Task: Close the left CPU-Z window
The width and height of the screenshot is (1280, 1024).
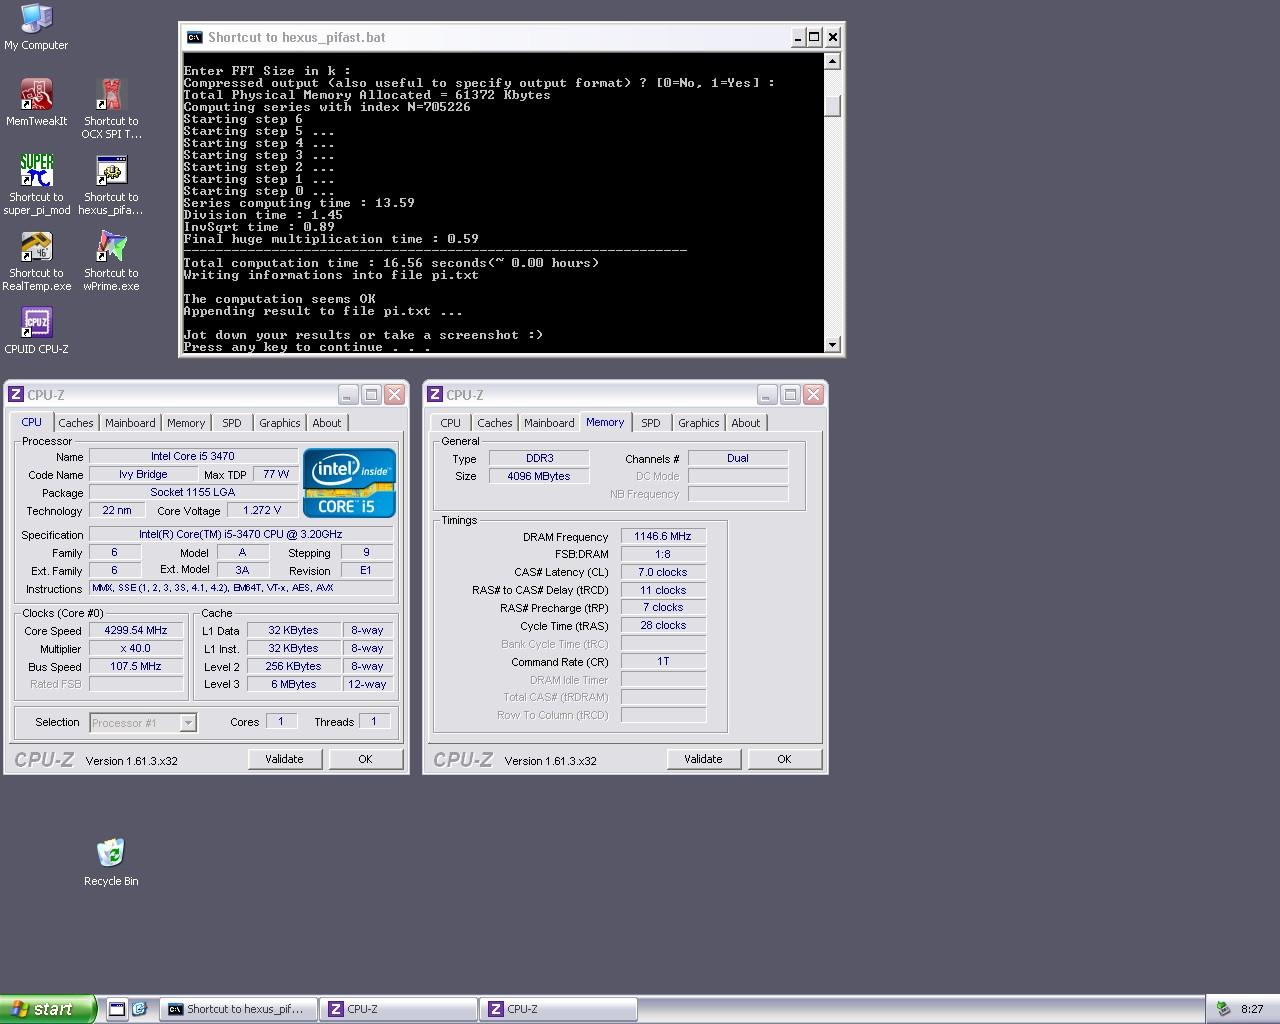Action: [x=394, y=394]
